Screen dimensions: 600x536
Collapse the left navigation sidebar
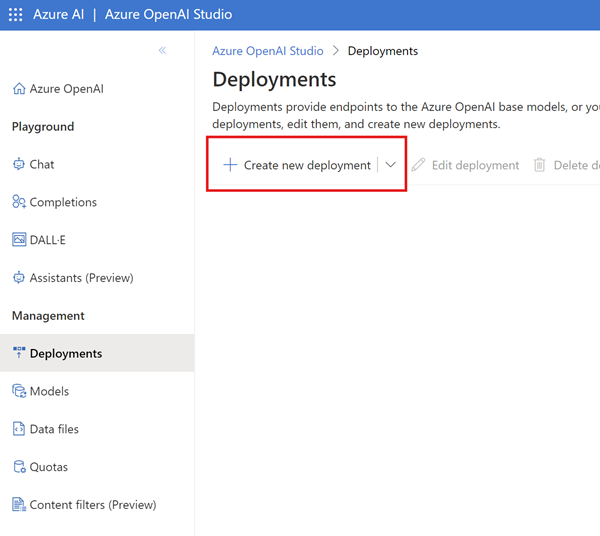tap(162, 51)
